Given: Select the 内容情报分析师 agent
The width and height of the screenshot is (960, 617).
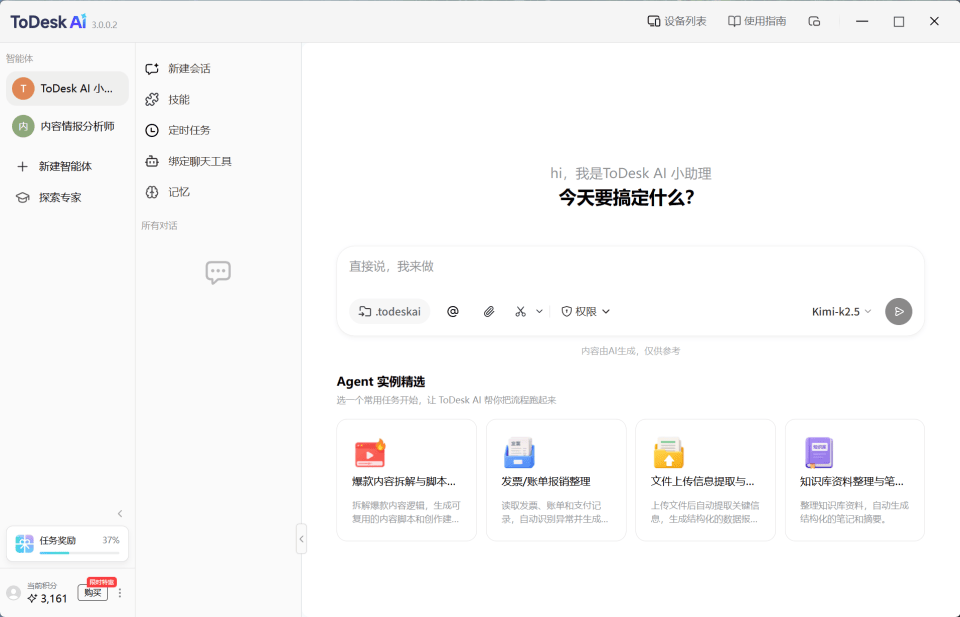Looking at the screenshot, I should pyautogui.click(x=67, y=126).
